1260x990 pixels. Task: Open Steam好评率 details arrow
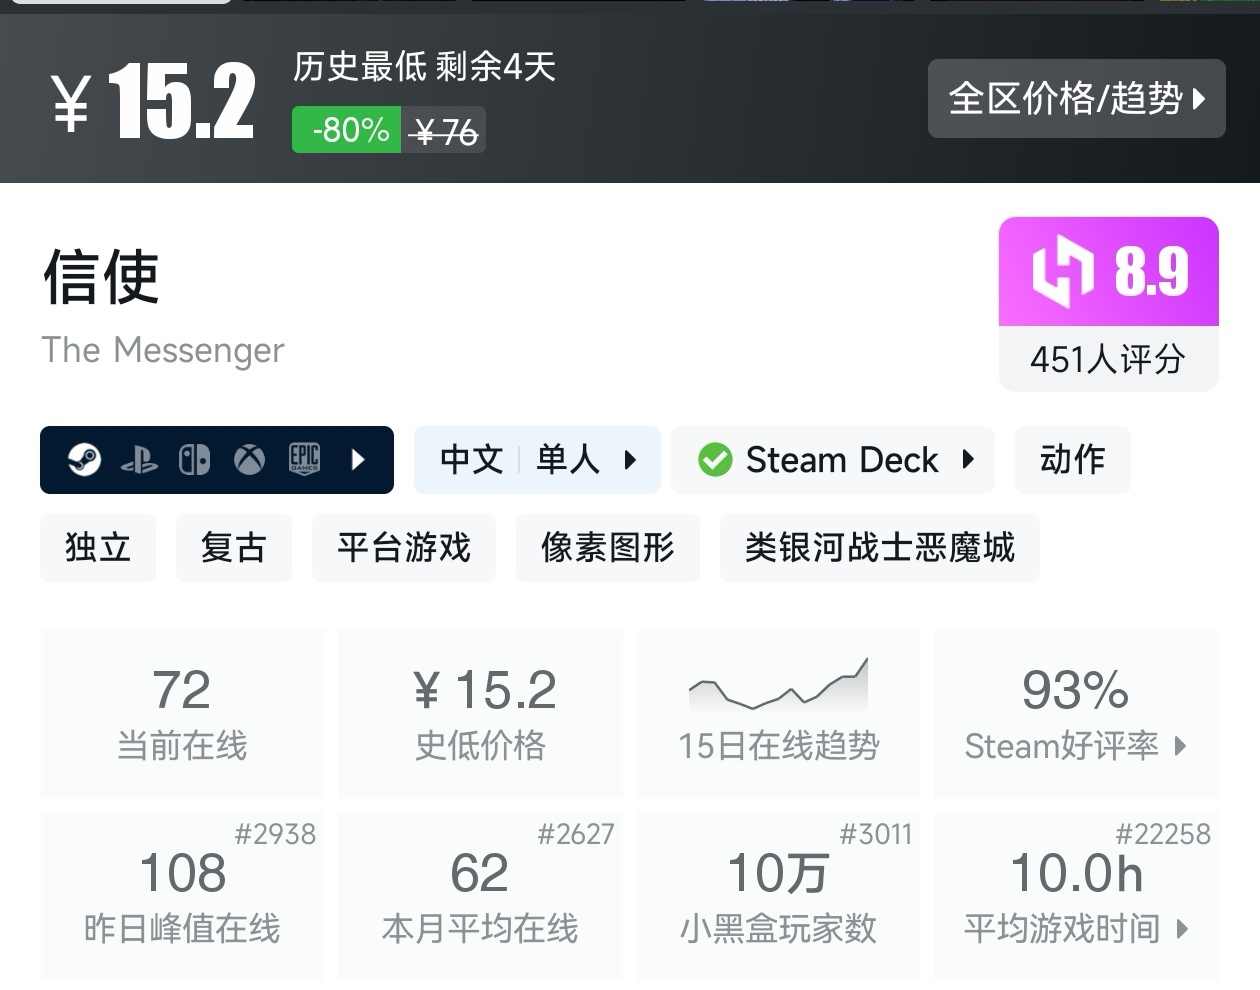pos(1180,746)
